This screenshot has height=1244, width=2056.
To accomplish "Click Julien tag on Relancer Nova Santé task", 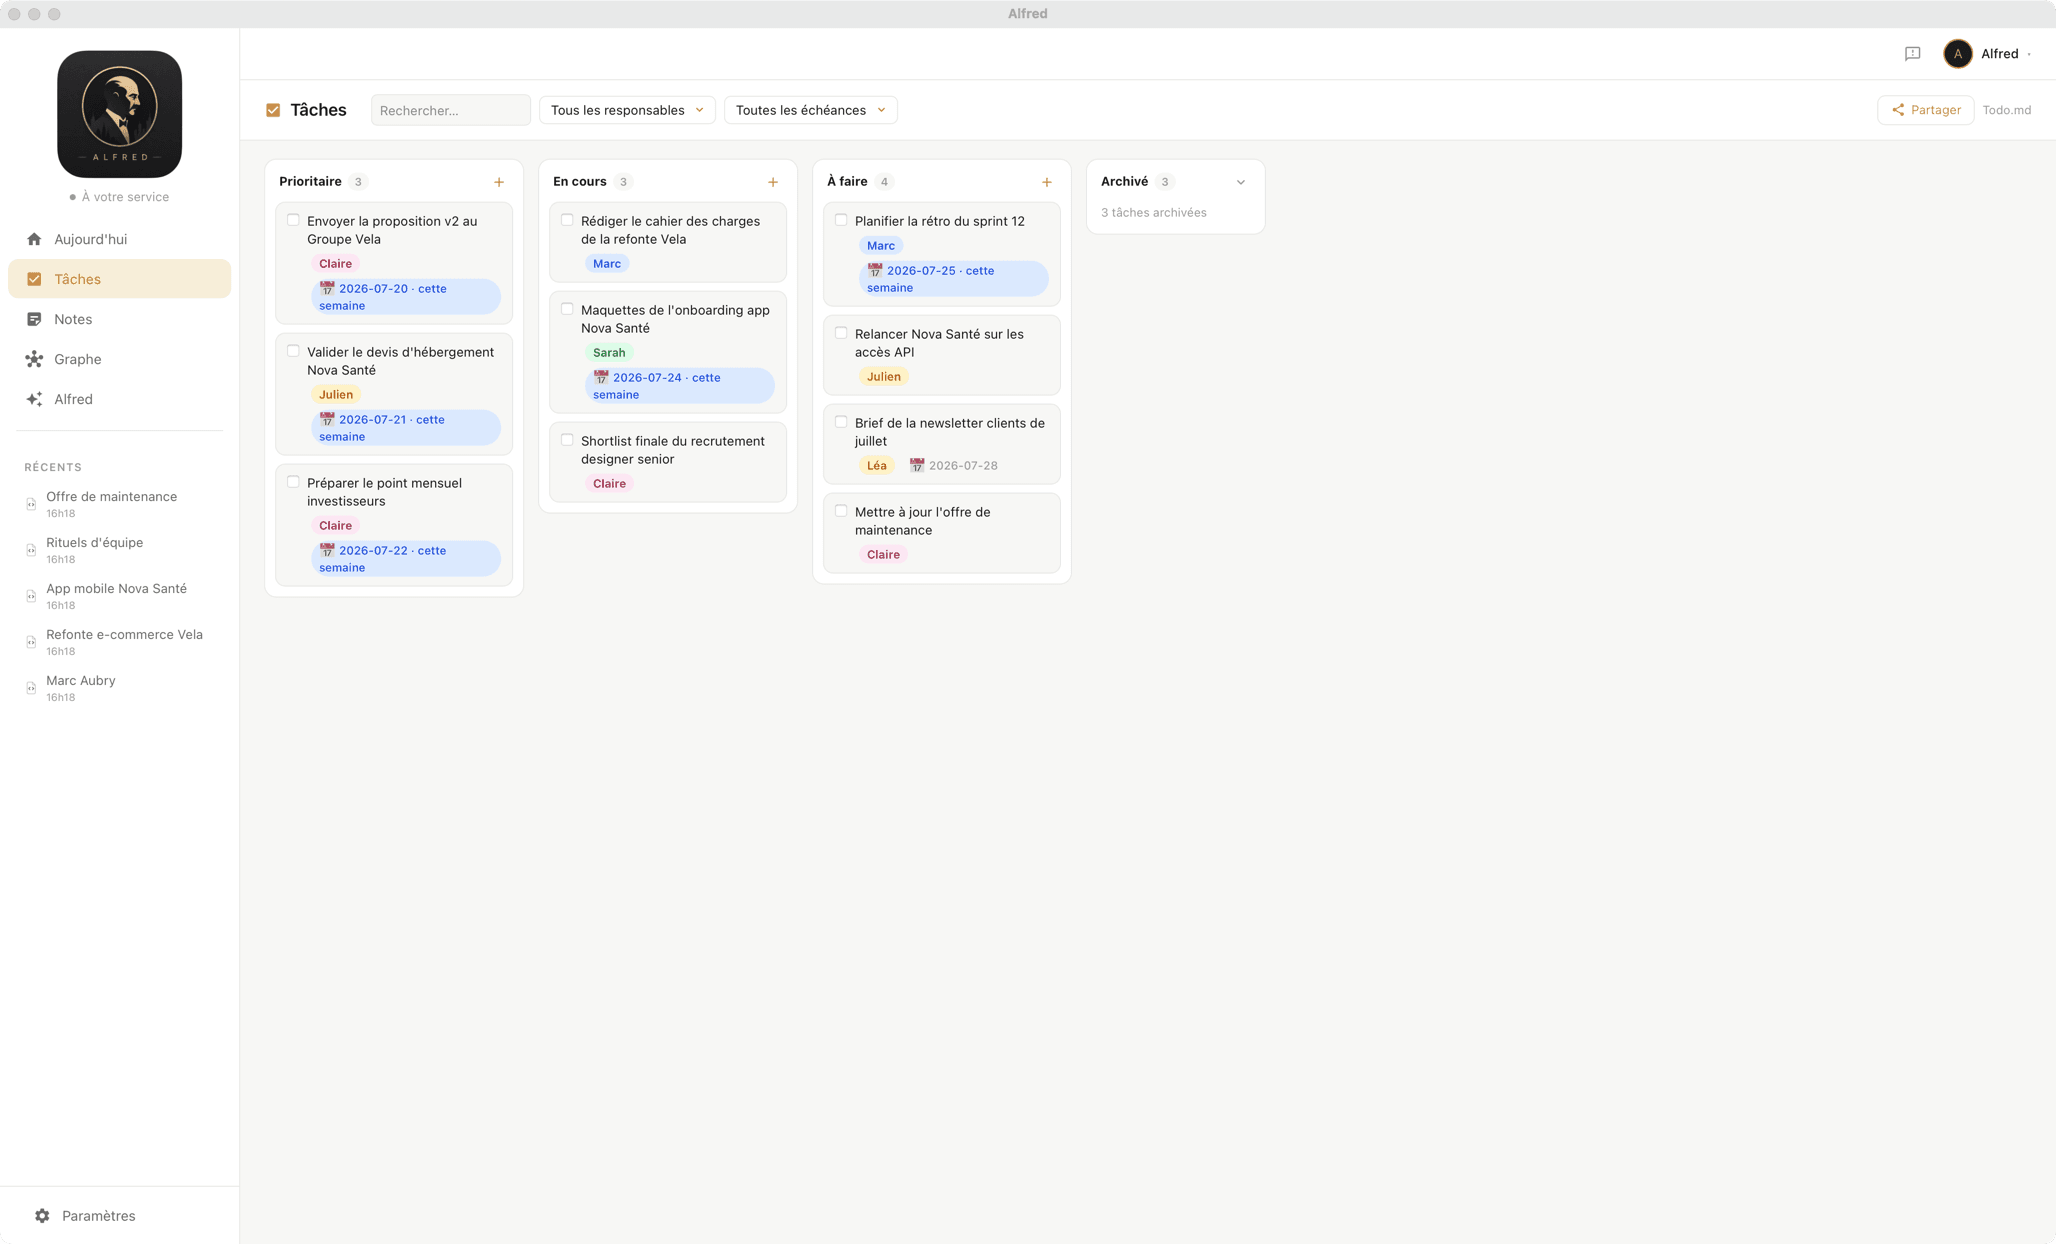I will (883, 376).
